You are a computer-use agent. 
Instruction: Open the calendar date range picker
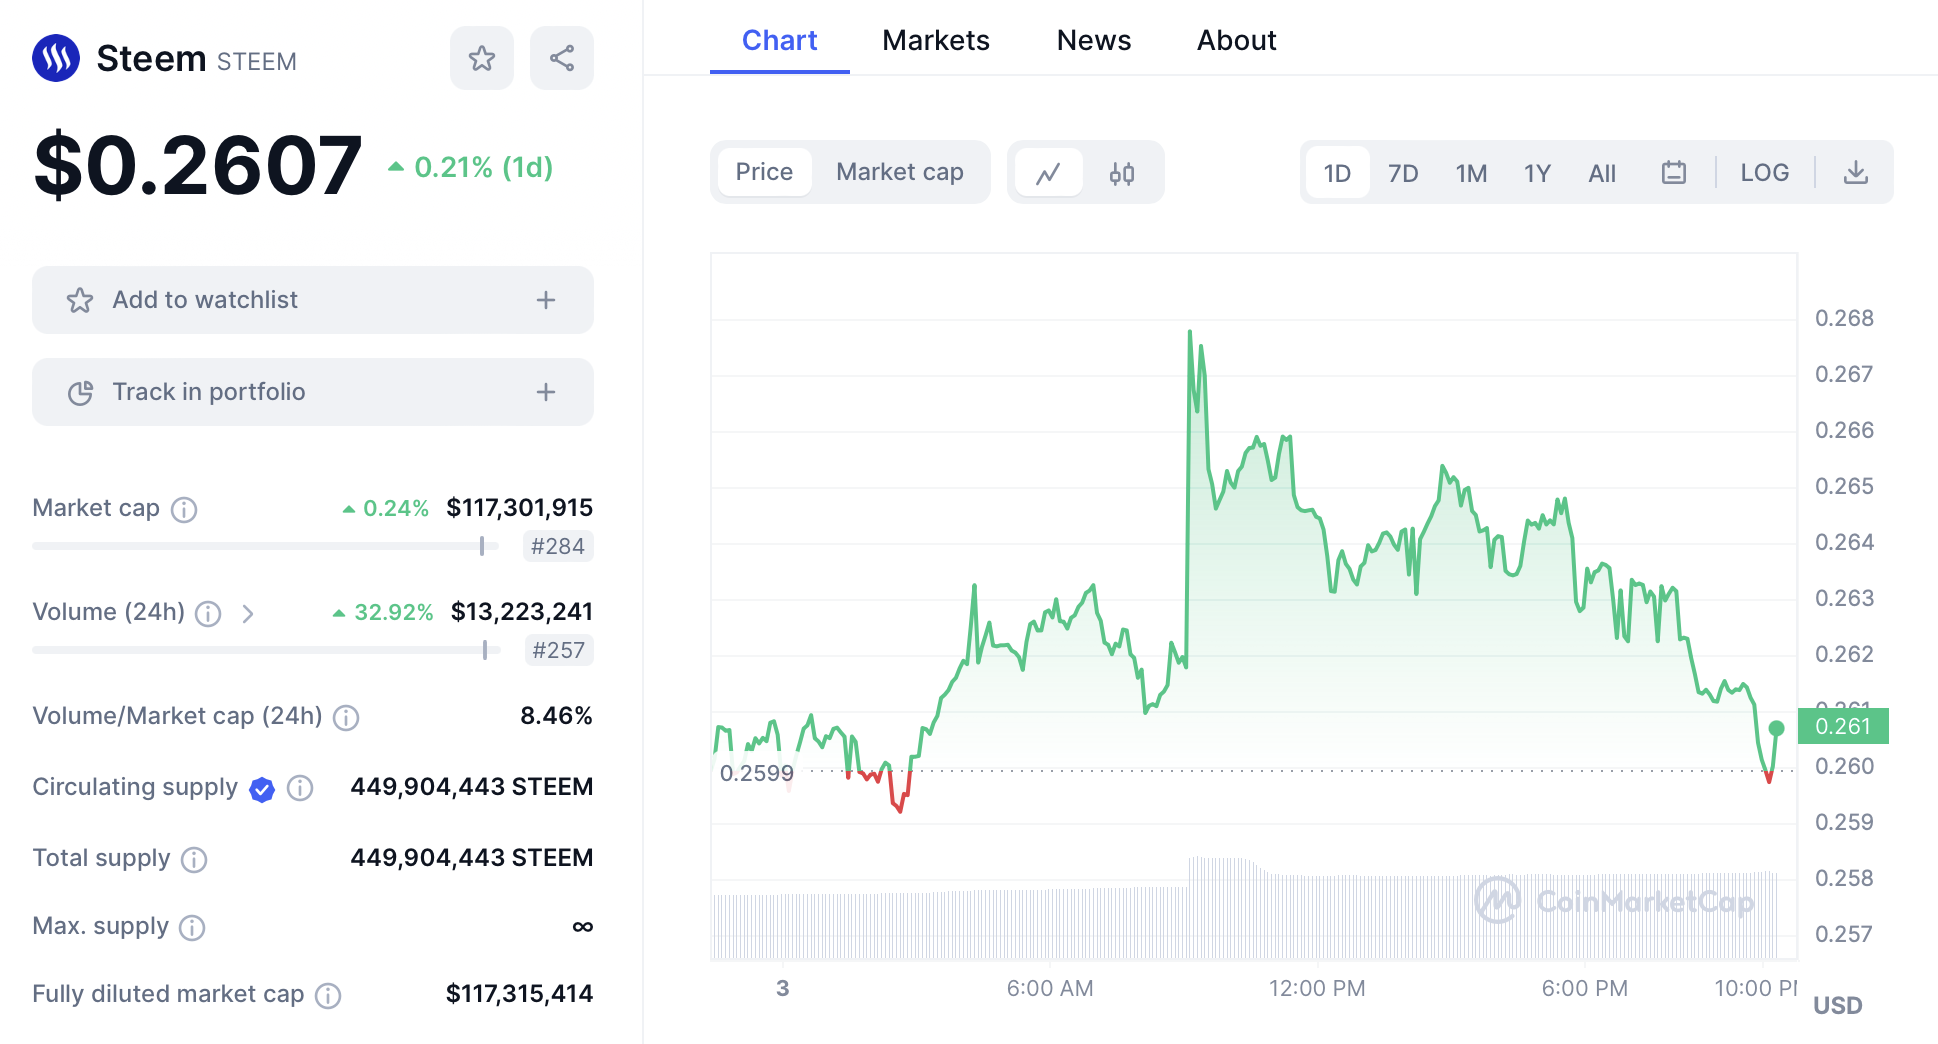(1673, 173)
